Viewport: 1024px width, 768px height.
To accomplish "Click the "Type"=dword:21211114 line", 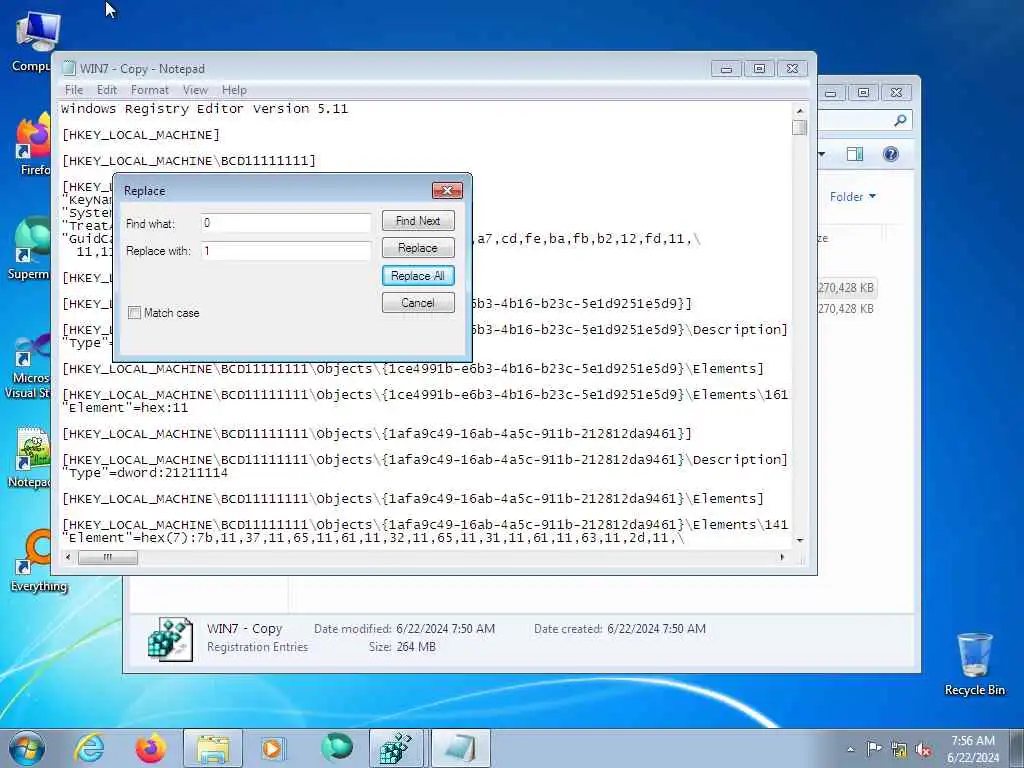I will pos(145,473).
